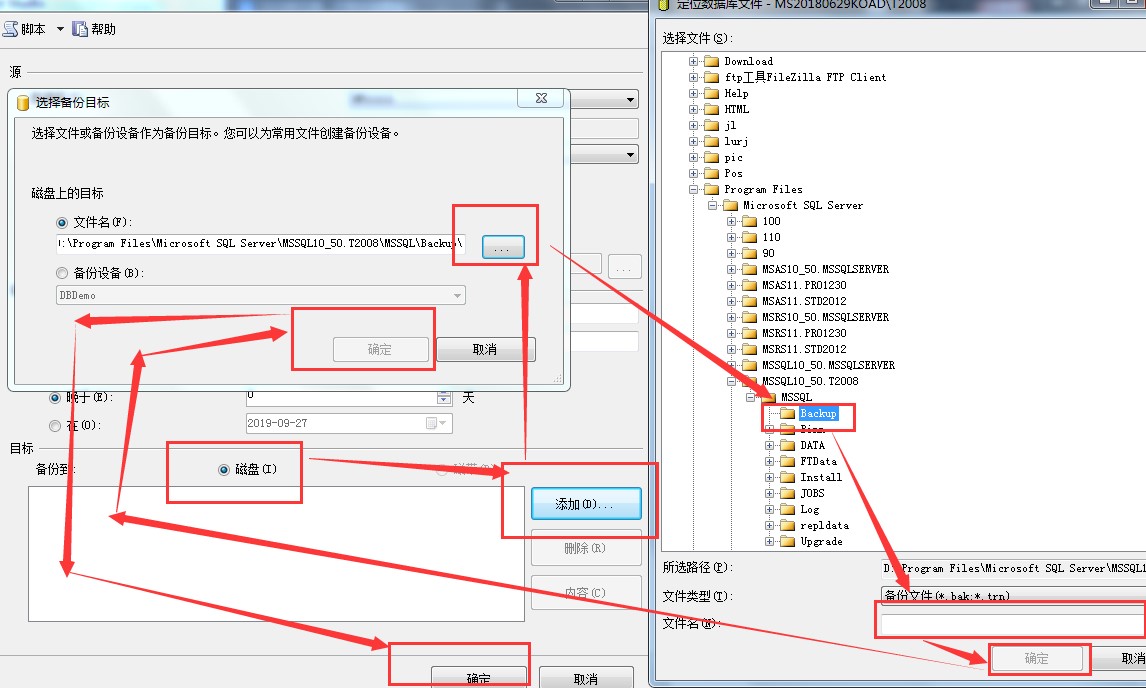This screenshot has width=1146, height=688.
Task: Select the MSRS10_50.MSSQLSERVER folder icon
Action: point(750,318)
